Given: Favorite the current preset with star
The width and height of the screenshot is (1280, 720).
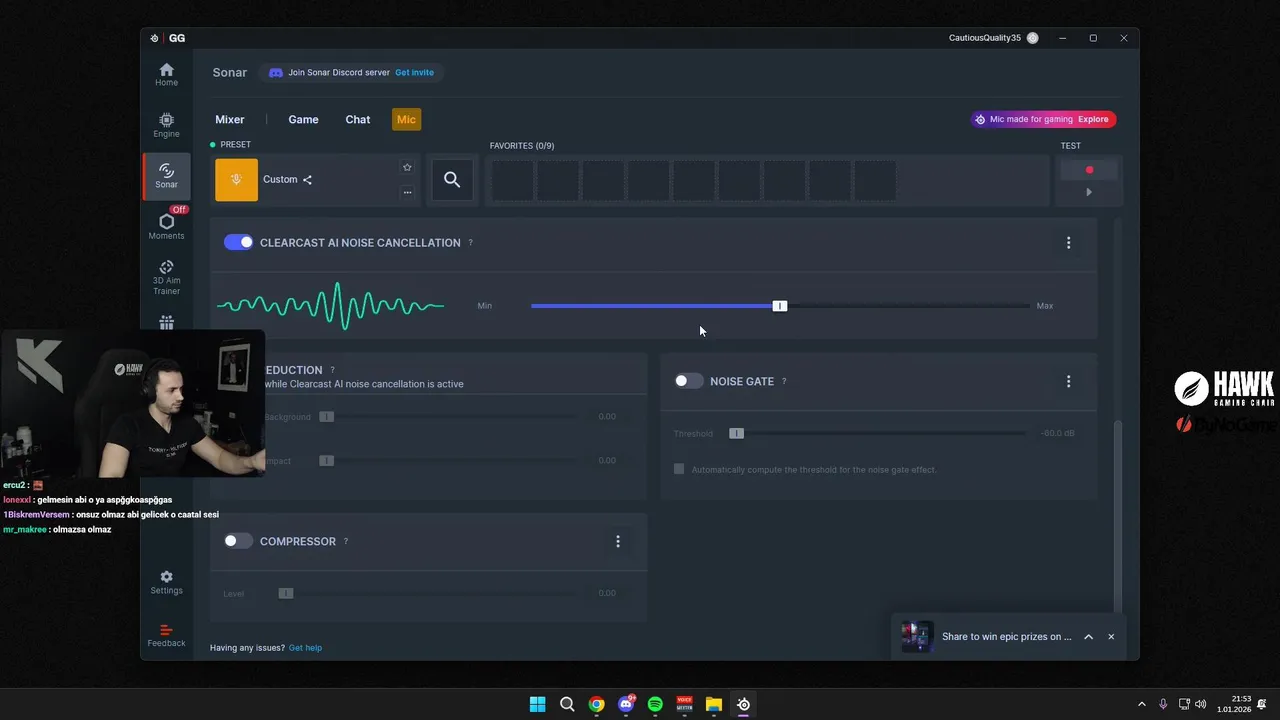Looking at the screenshot, I should pyautogui.click(x=407, y=167).
